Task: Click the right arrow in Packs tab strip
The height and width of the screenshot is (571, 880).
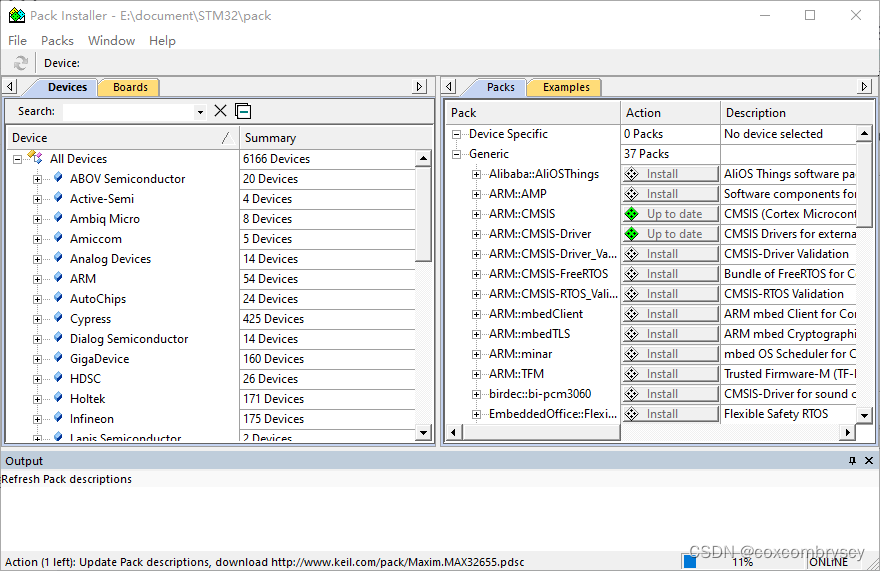Action: (x=865, y=86)
